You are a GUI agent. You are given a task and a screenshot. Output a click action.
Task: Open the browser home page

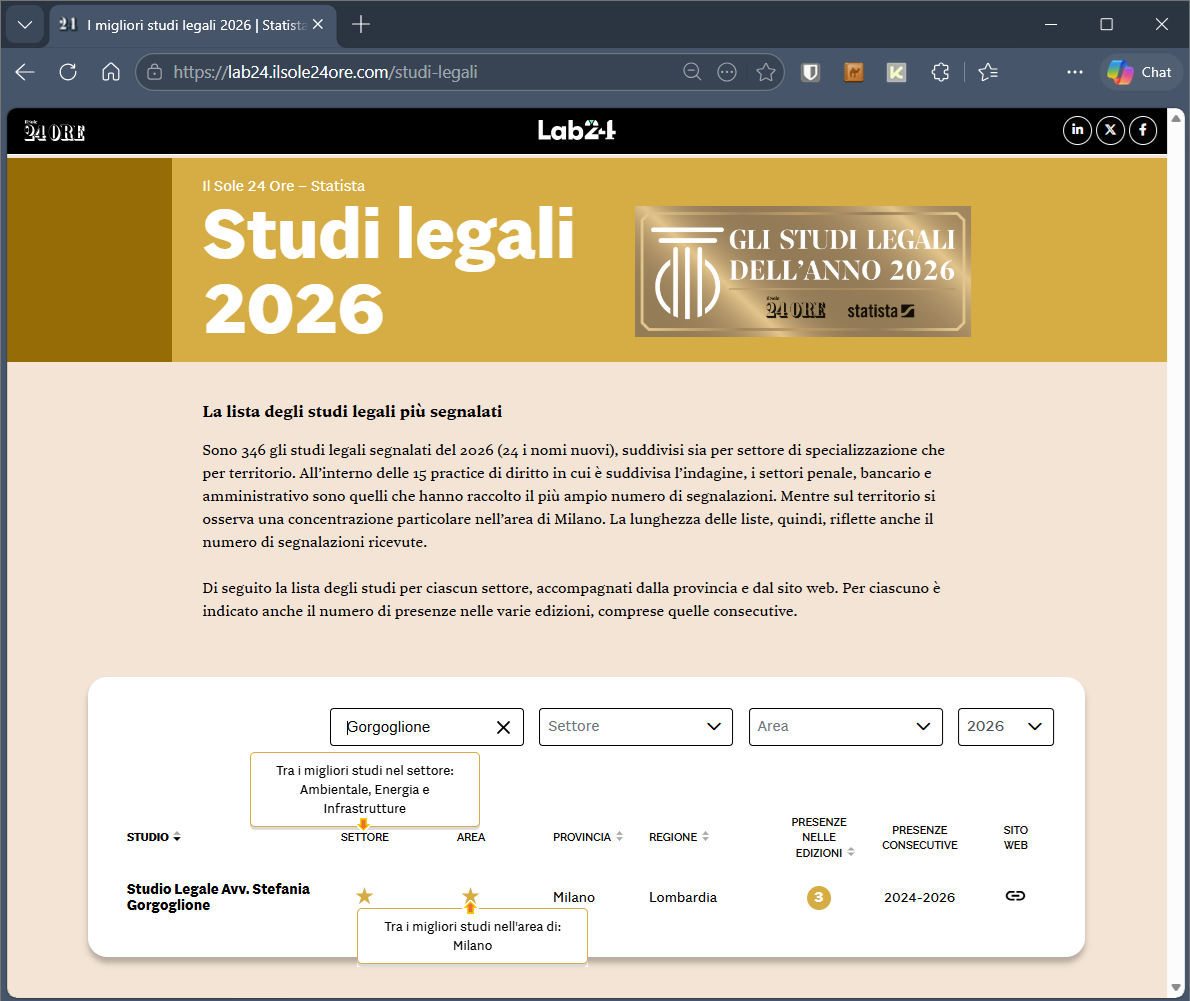point(111,72)
